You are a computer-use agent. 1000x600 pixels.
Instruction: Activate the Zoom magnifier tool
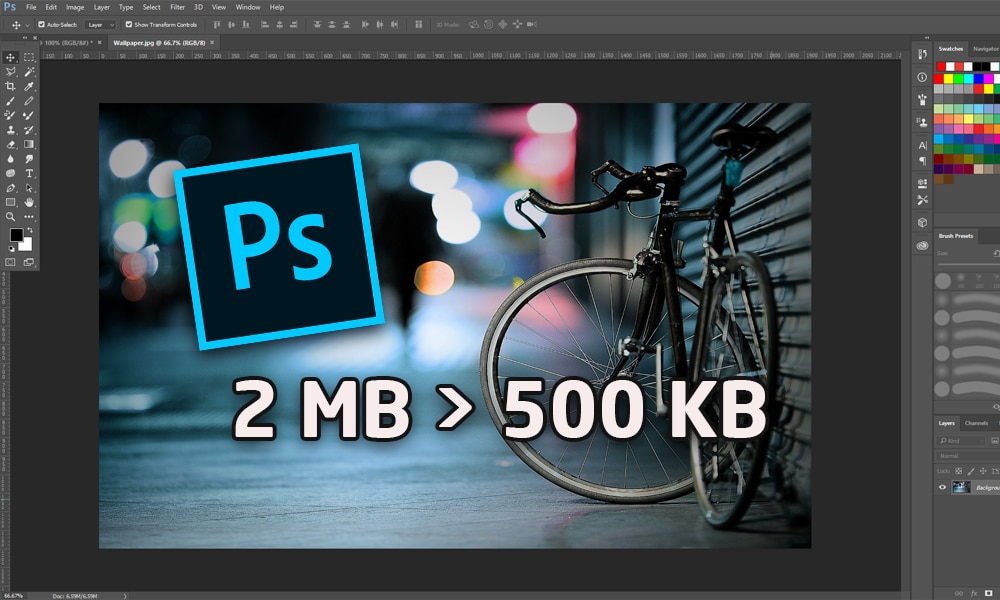tap(10, 217)
